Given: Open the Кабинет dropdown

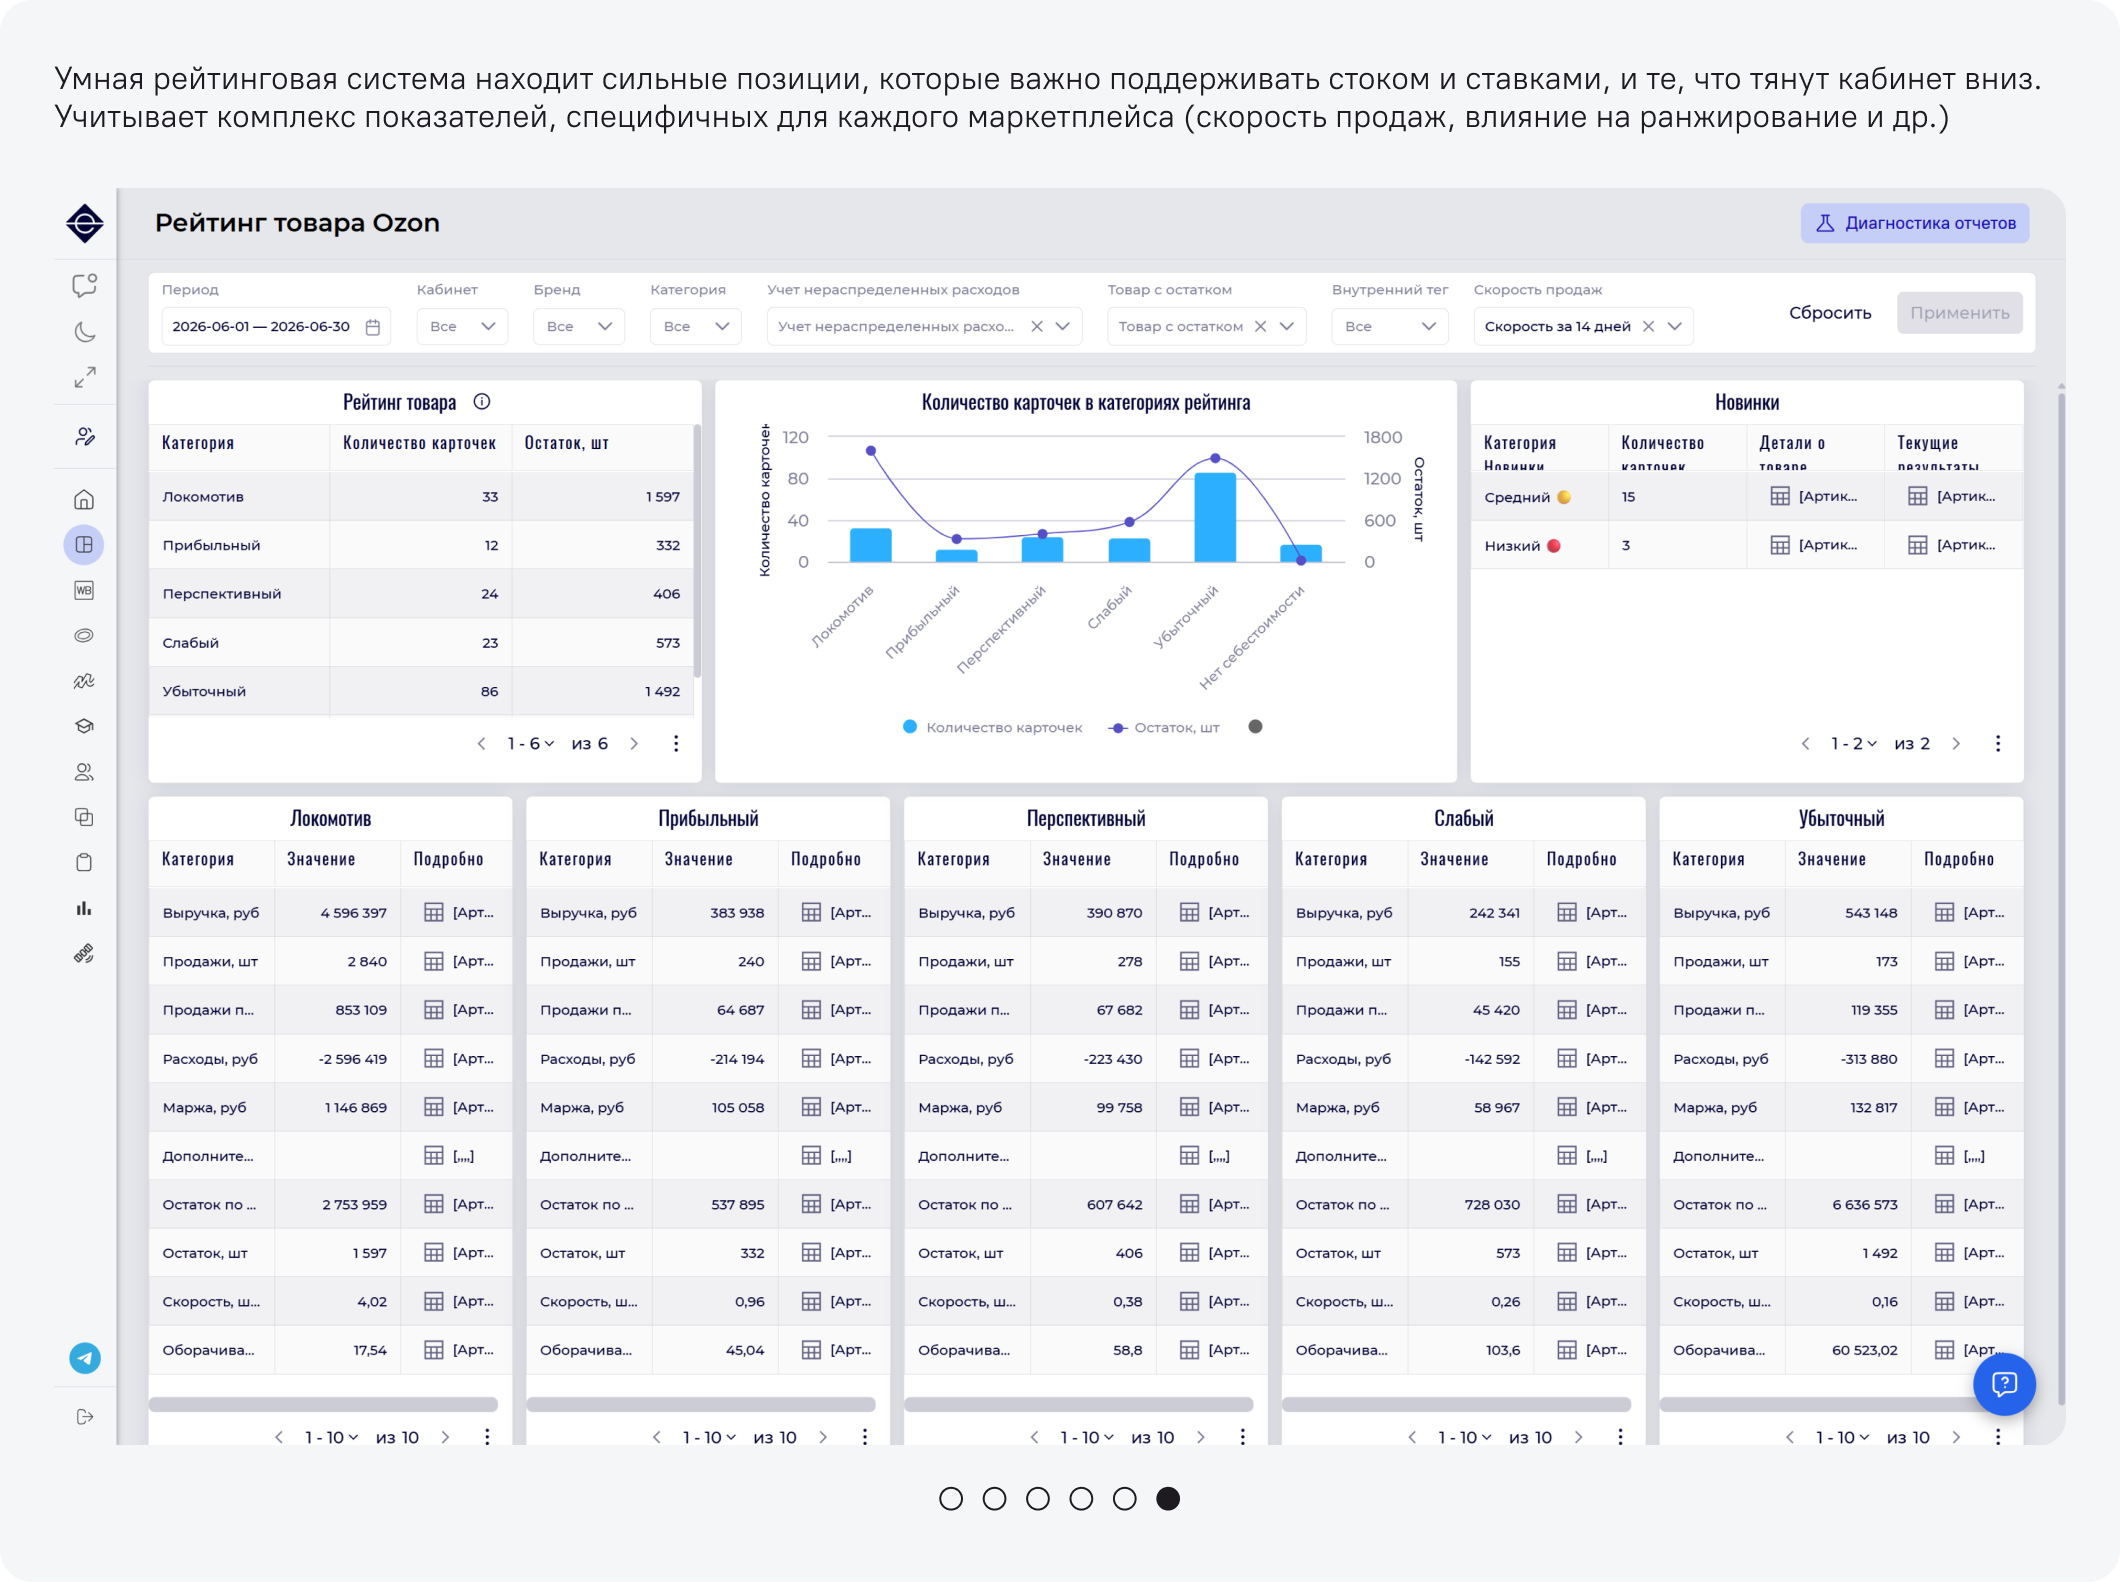Looking at the screenshot, I should 462,326.
